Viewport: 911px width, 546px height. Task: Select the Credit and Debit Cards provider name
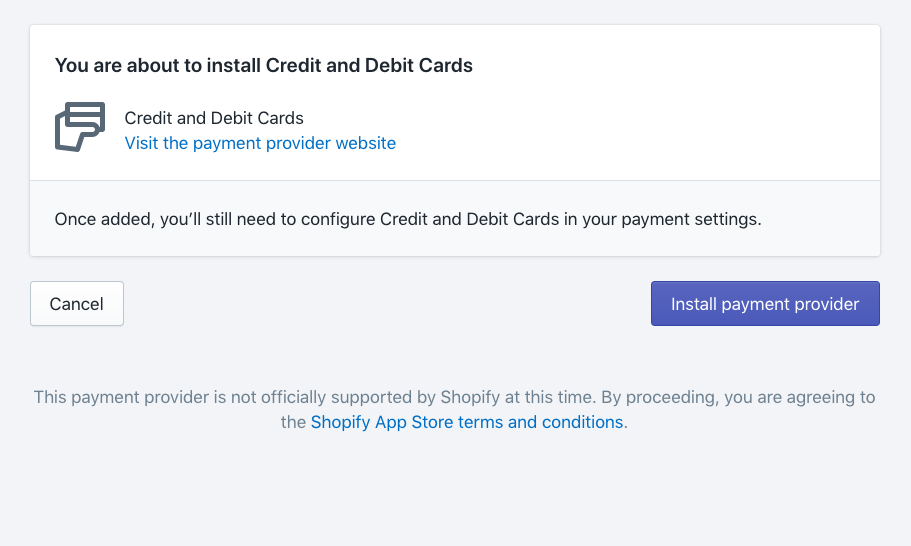click(214, 118)
